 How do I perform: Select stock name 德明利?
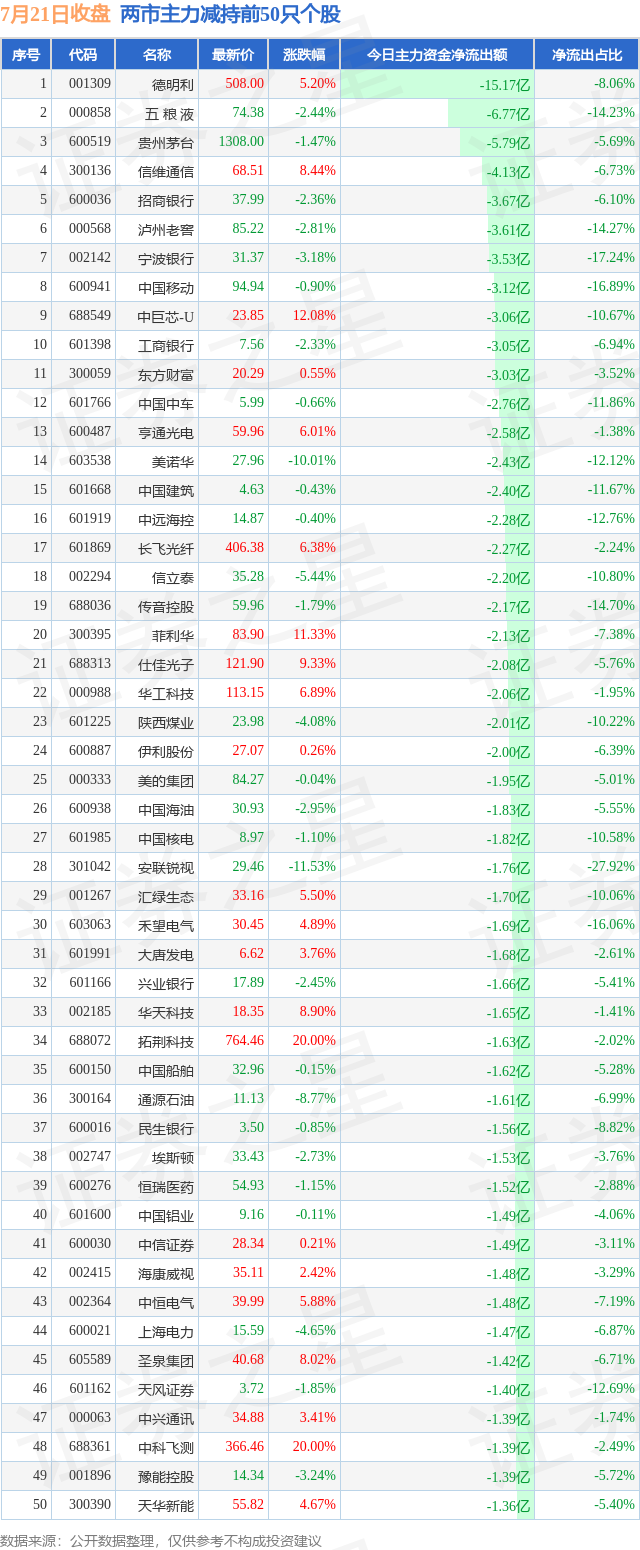173,85
